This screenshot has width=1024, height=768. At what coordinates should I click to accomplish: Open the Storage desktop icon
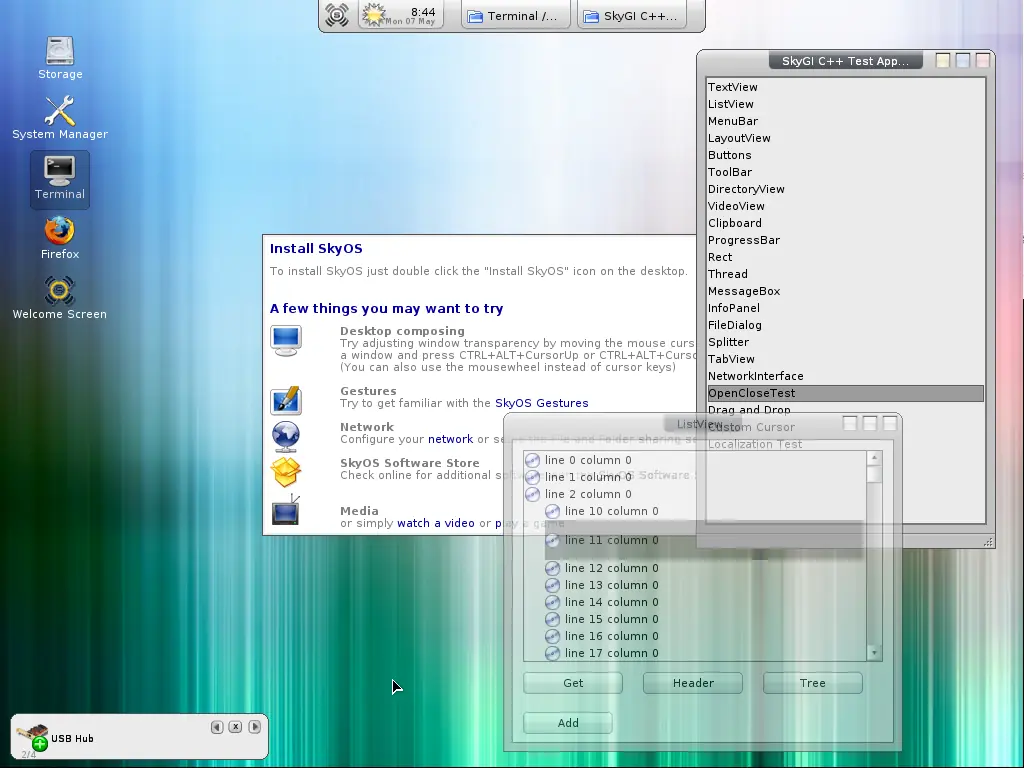(x=60, y=51)
